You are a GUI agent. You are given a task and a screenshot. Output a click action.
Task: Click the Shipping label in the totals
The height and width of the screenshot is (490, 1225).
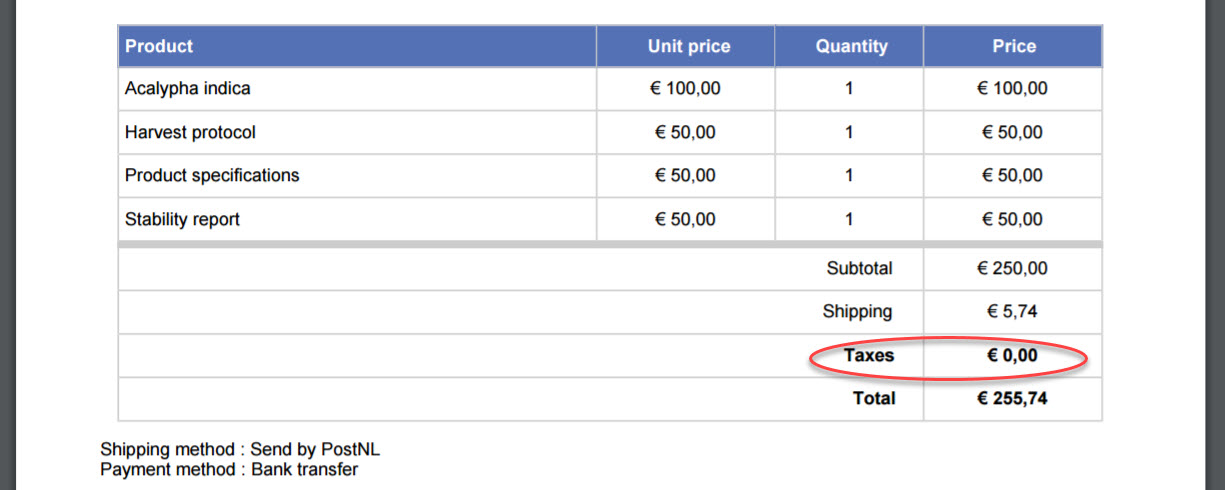coord(857,311)
